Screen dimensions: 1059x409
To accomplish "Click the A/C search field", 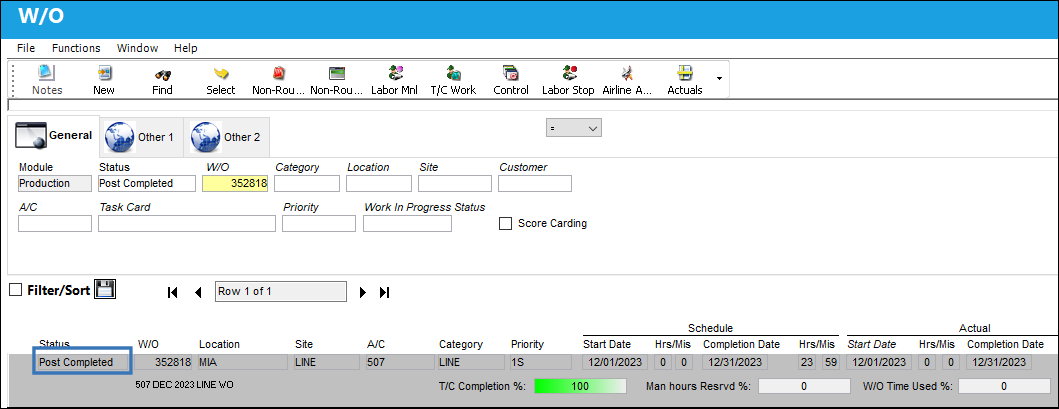I will point(55,223).
